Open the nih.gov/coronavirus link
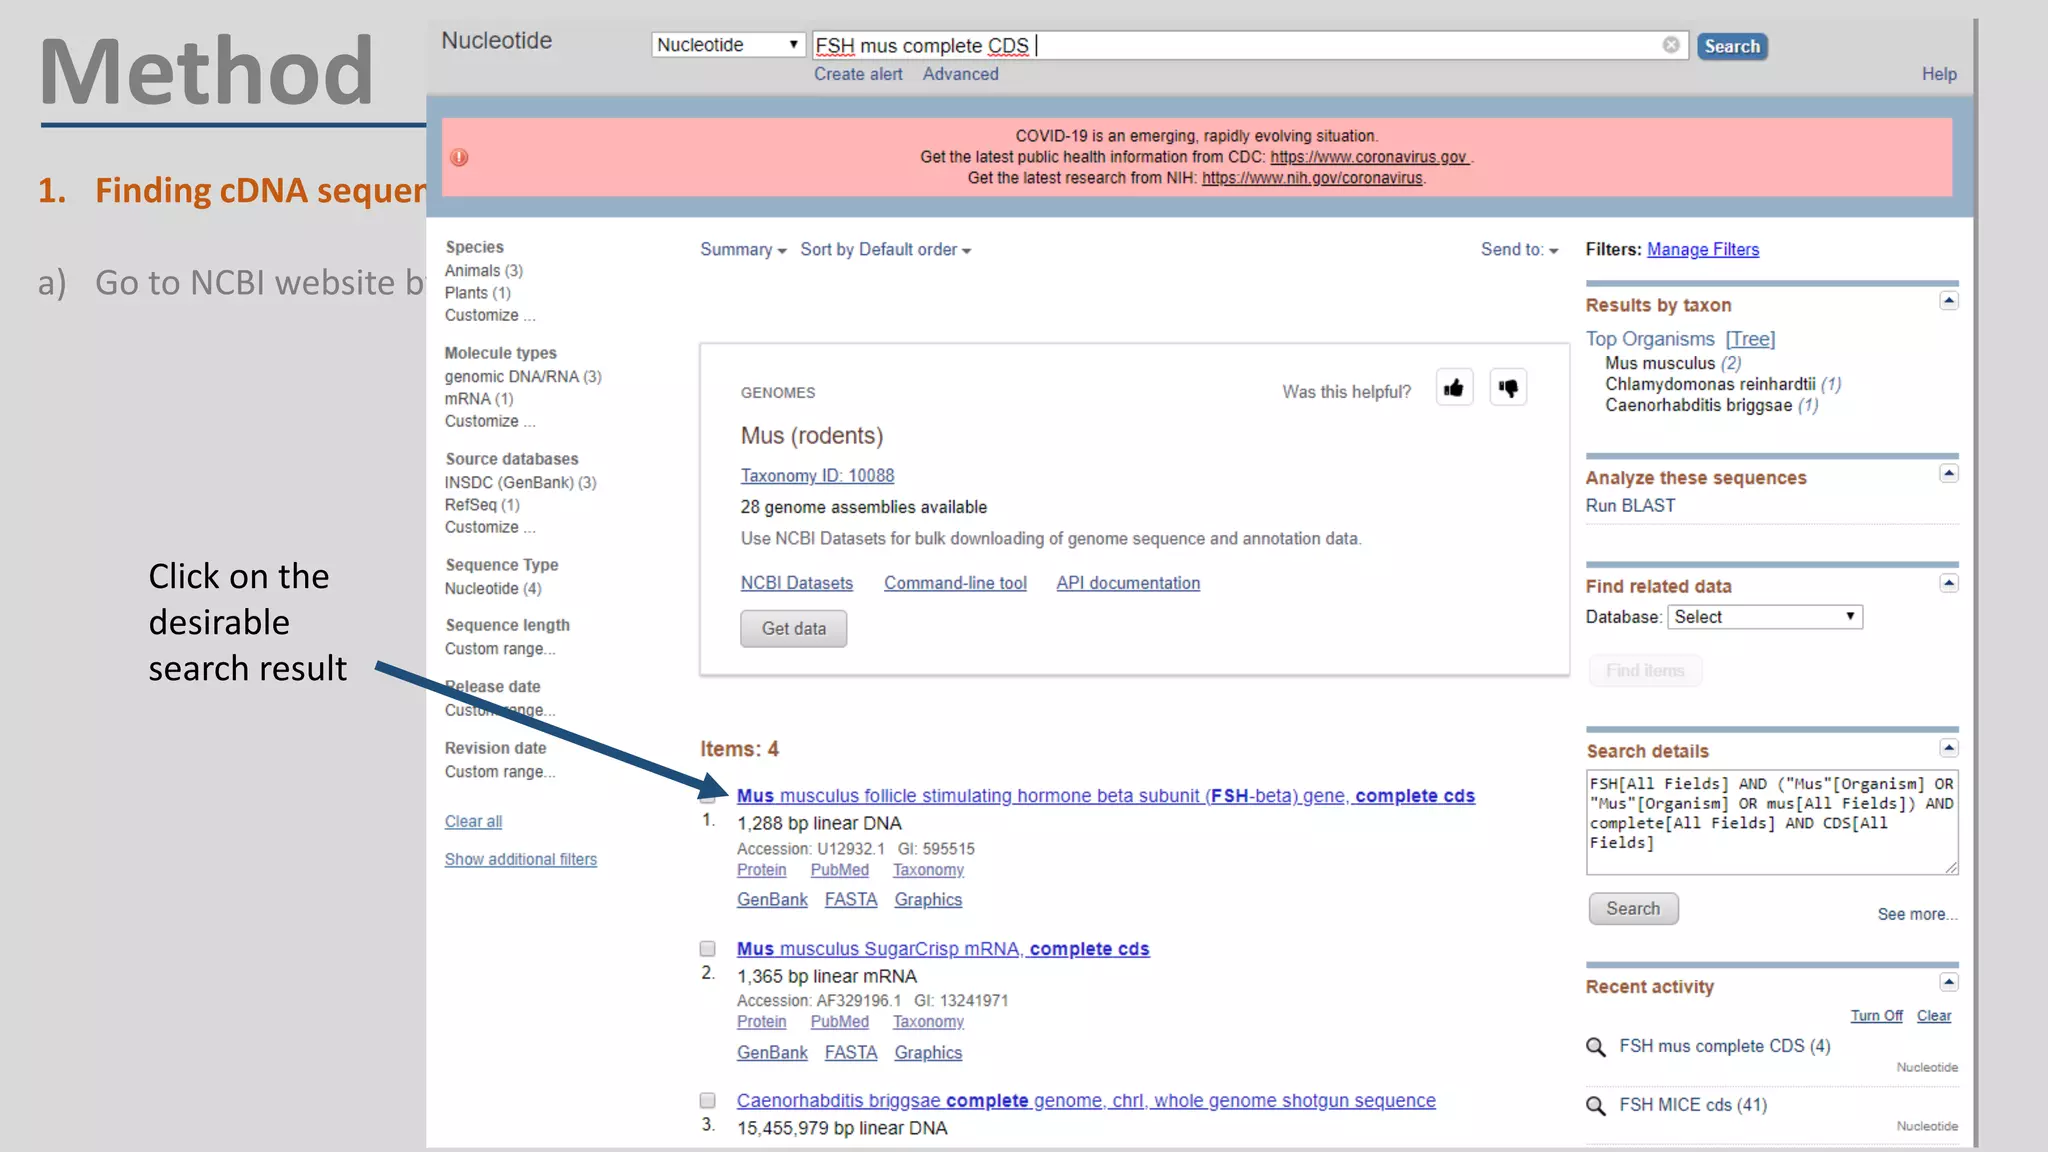The image size is (2048, 1152). (x=1312, y=178)
